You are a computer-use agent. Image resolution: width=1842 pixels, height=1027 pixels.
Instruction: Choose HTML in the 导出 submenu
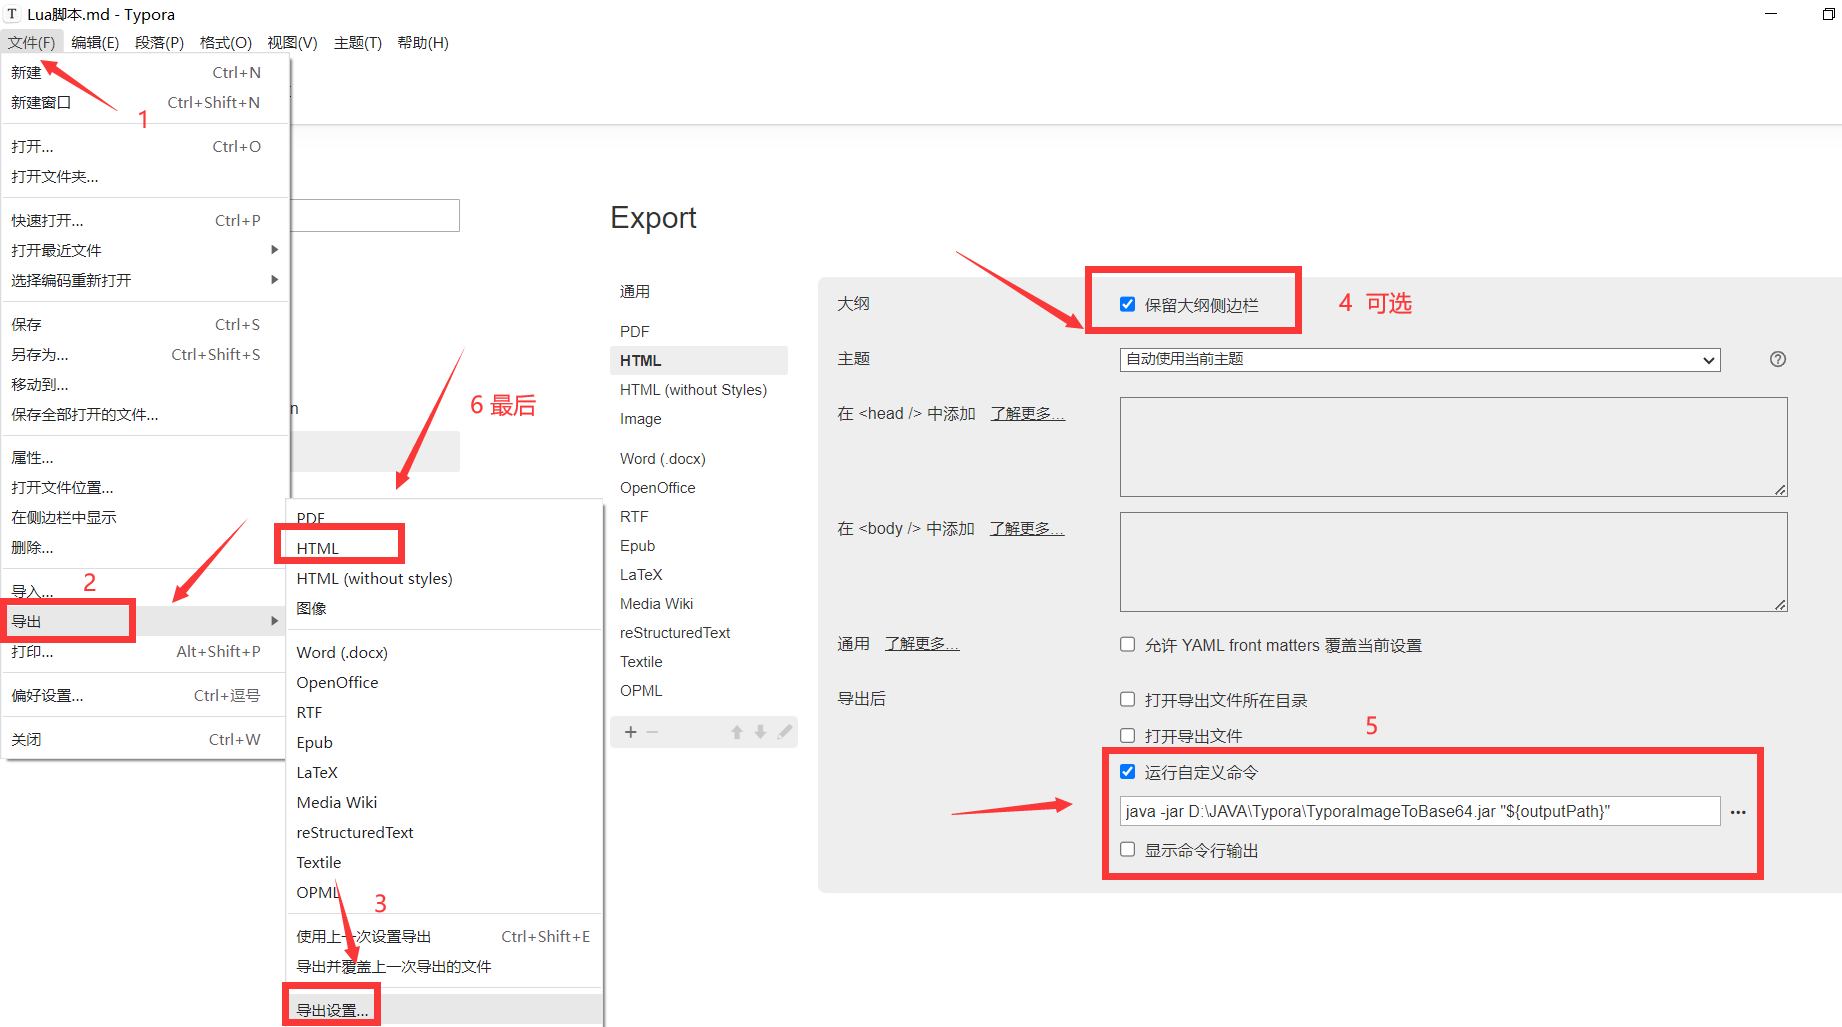click(445, 548)
